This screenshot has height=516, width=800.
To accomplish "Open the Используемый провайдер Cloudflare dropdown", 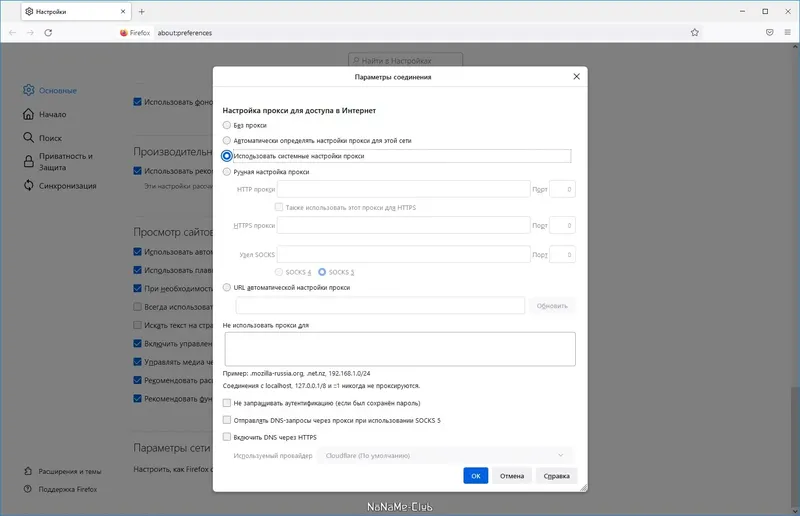I will [x=444, y=455].
